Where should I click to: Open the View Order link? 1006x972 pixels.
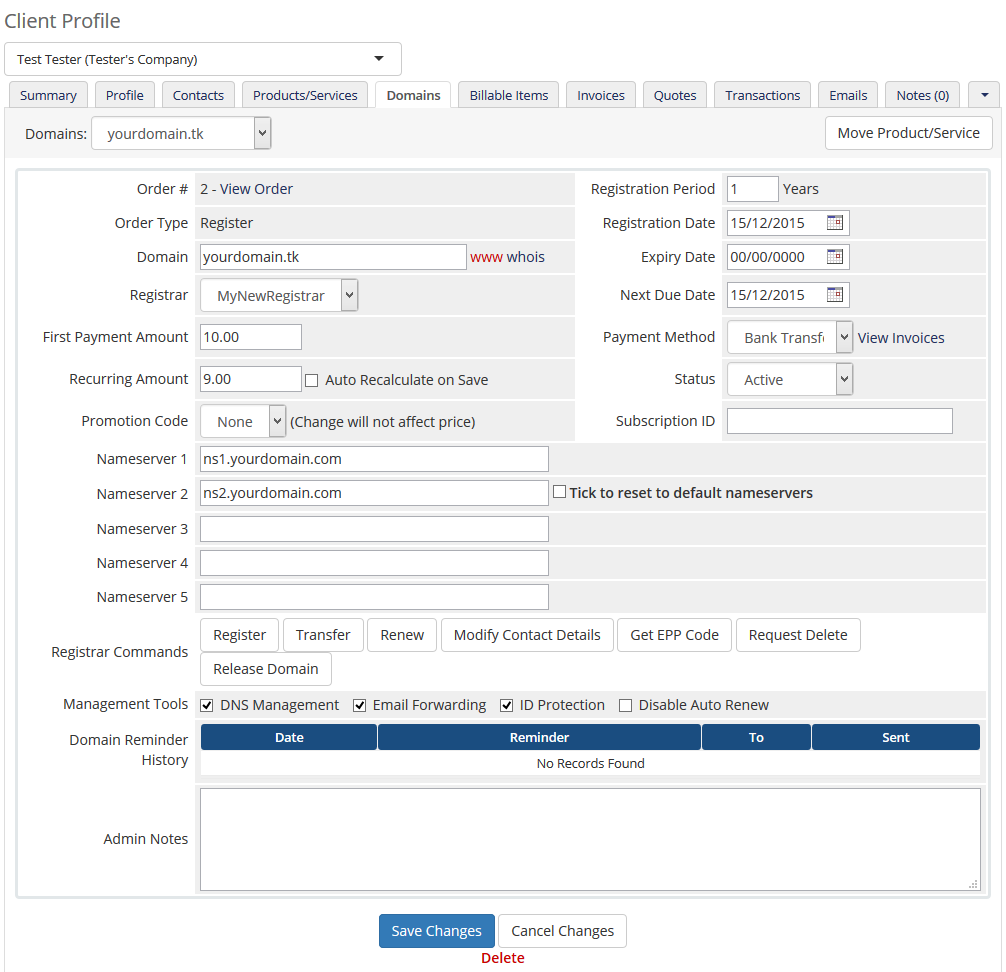[256, 189]
